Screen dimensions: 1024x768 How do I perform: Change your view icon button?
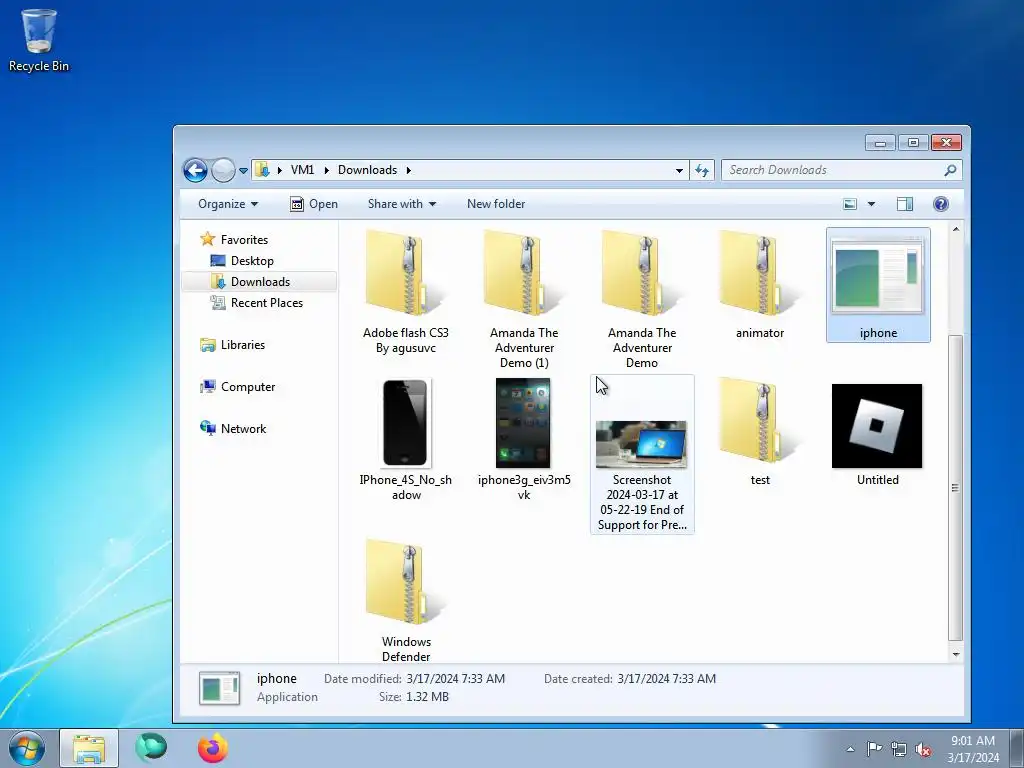pyautogui.click(x=850, y=204)
